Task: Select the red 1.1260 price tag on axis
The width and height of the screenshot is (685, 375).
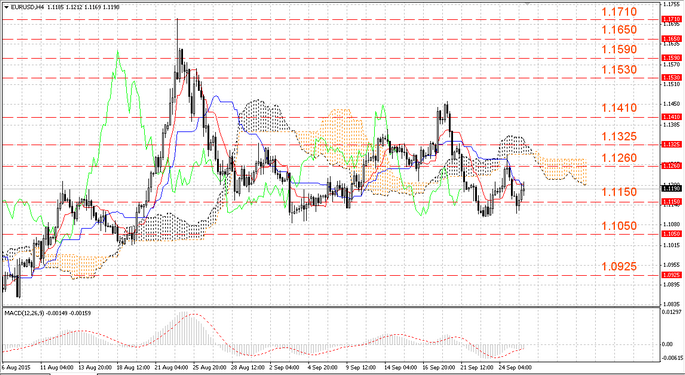Action: [x=671, y=166]
